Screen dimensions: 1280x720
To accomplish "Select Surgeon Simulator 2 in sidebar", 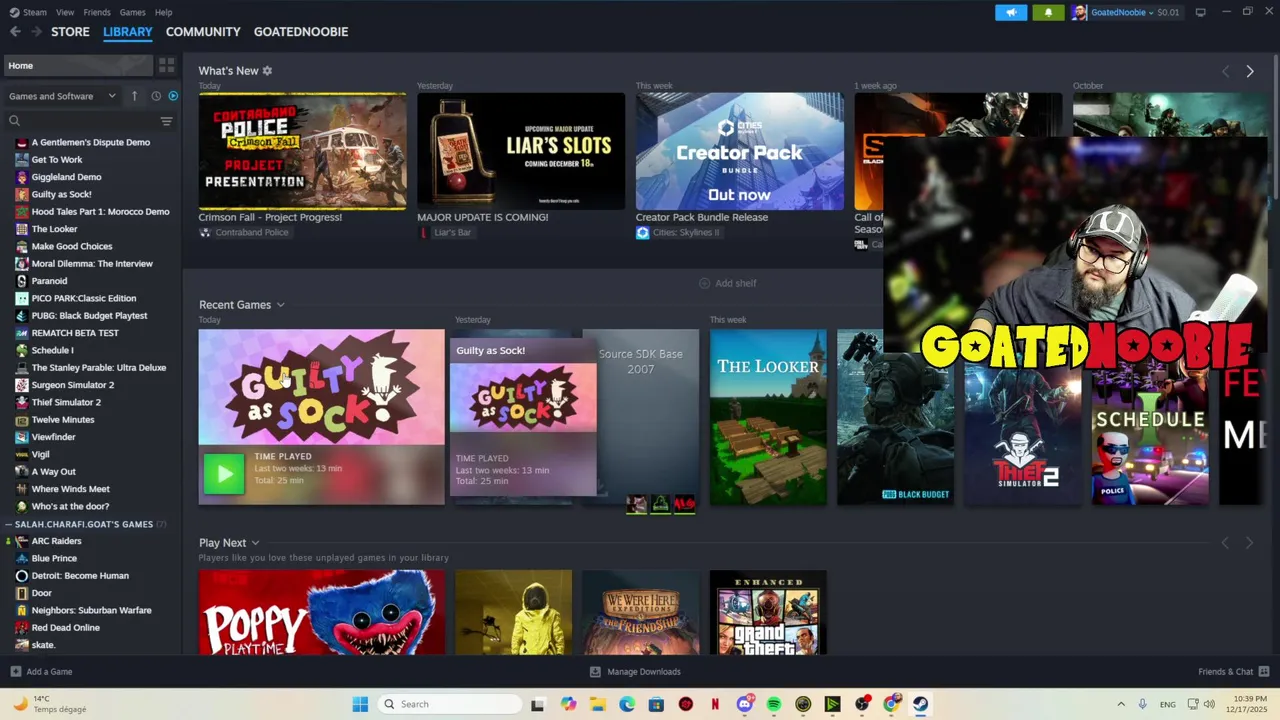I will (72, 385).
